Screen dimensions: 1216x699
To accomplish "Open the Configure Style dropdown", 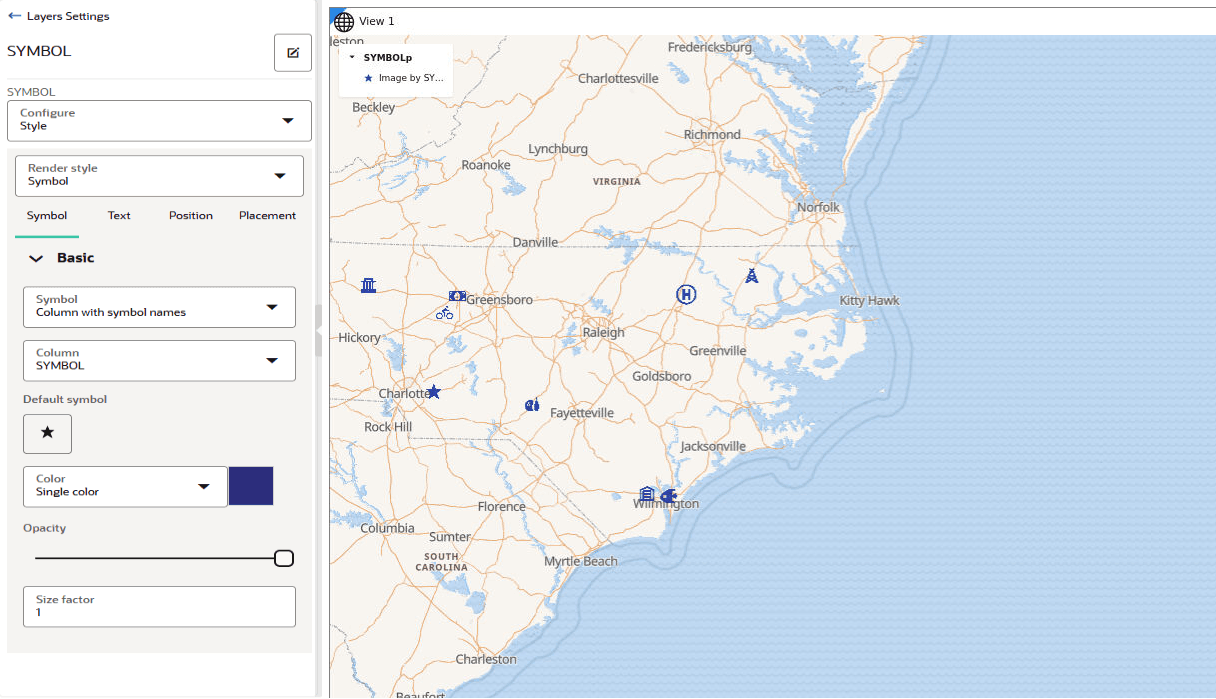I will (x=160, y=120).
